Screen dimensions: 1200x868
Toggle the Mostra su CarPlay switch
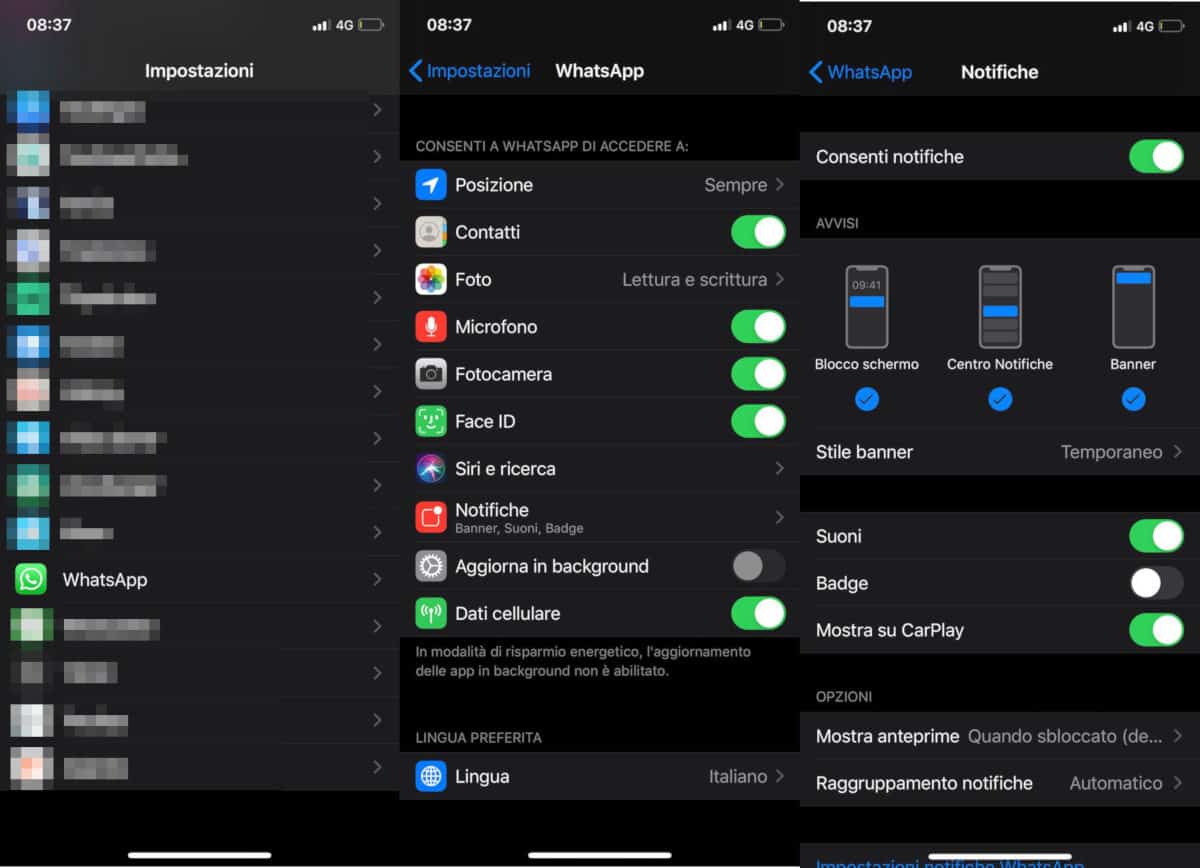coord(1156,630)
